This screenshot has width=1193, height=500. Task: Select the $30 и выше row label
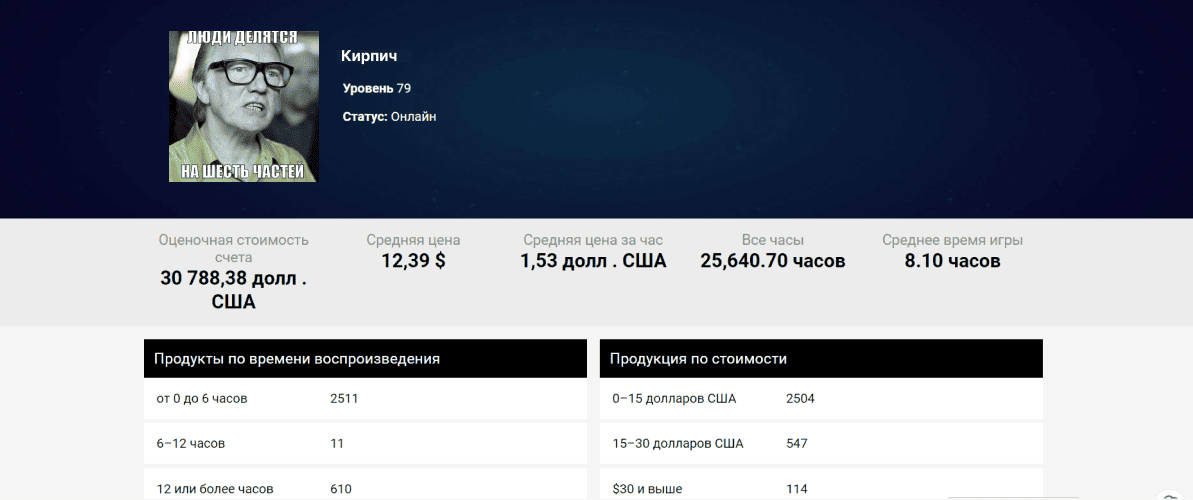point(647,489)
